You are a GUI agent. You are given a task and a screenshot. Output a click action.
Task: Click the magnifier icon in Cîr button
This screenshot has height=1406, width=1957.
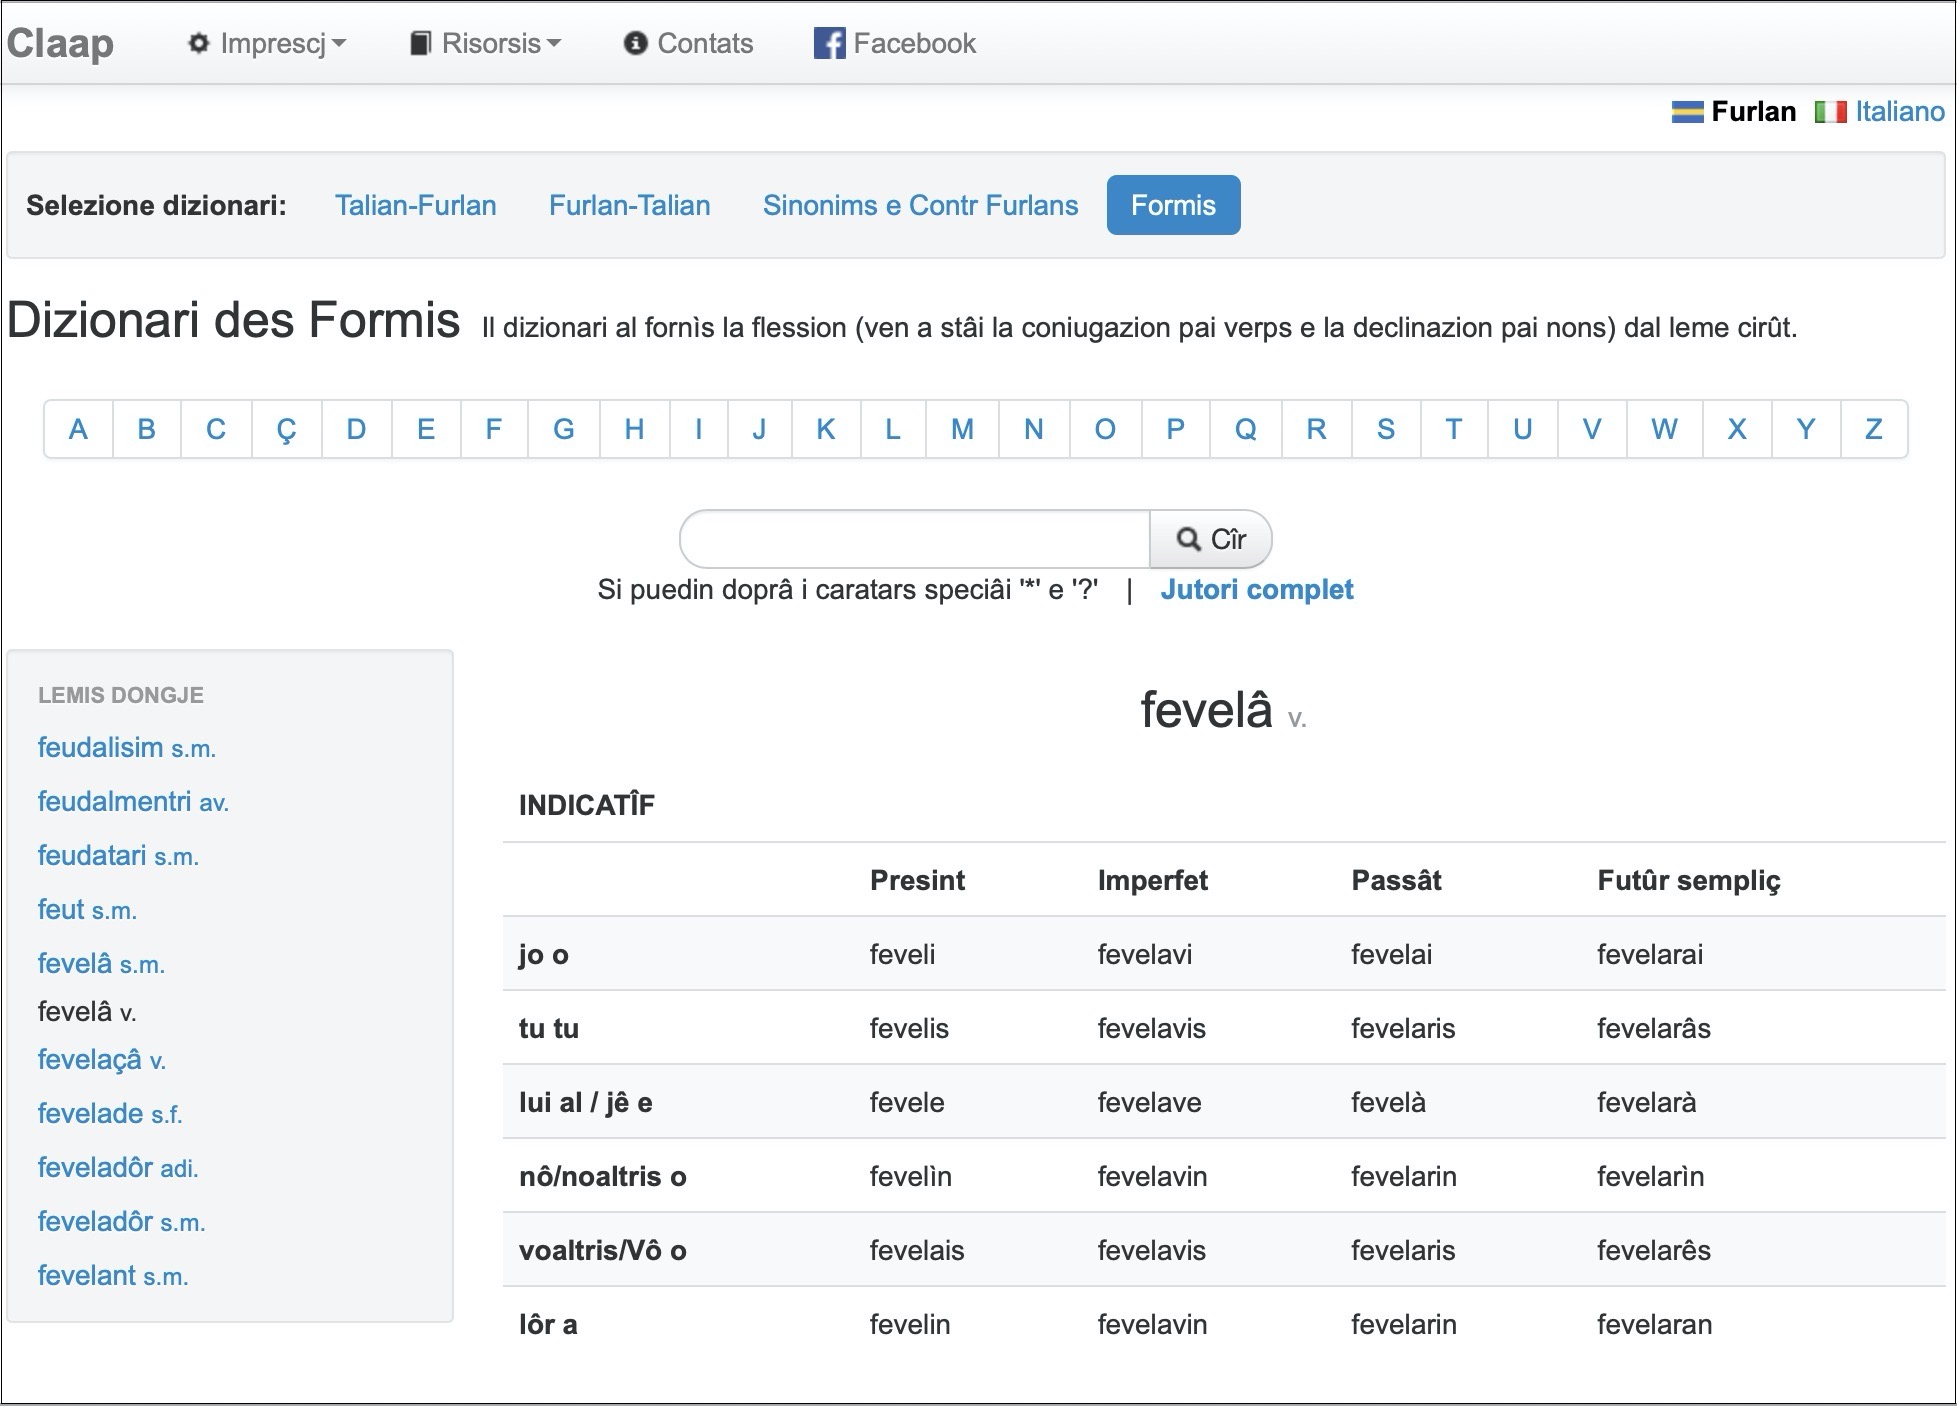click(1188, 539)
